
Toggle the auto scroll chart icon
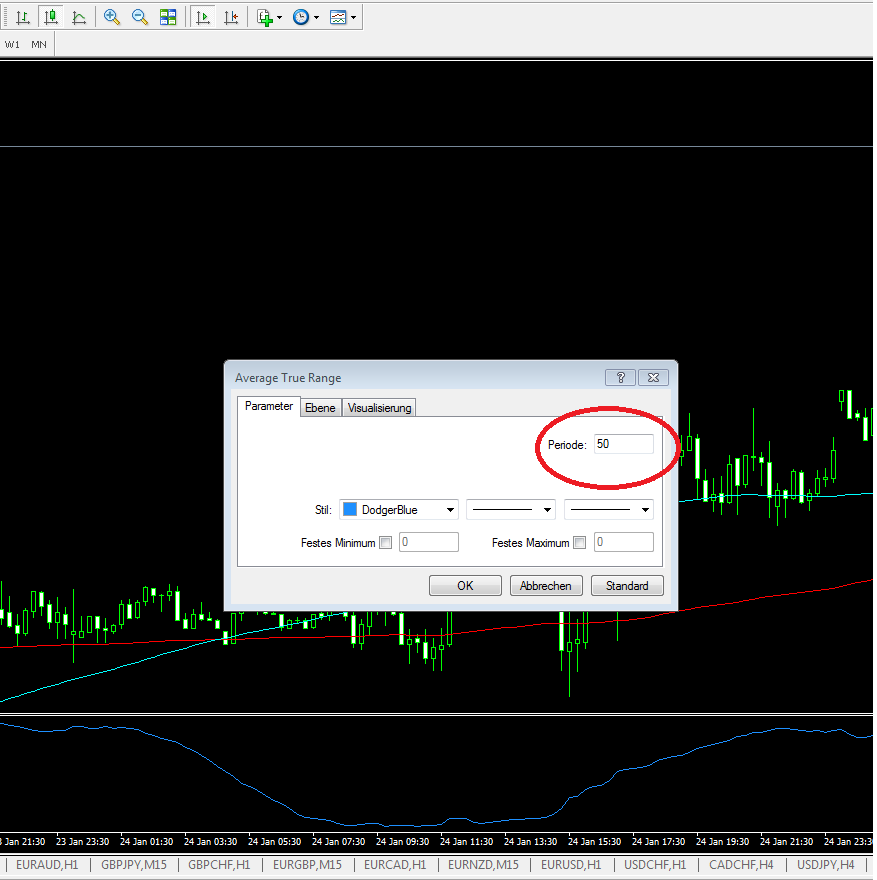pyautogui.click(x=203, y=17)
